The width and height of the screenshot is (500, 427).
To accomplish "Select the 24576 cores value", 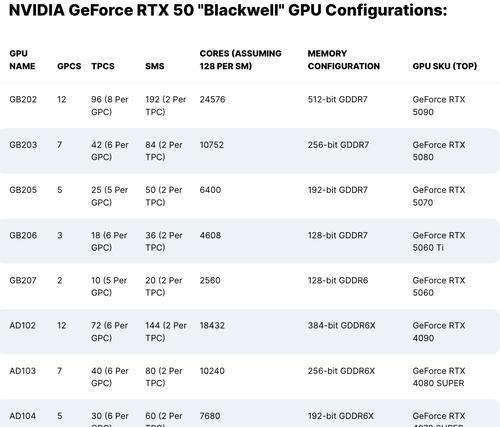I will coord(212,99).
